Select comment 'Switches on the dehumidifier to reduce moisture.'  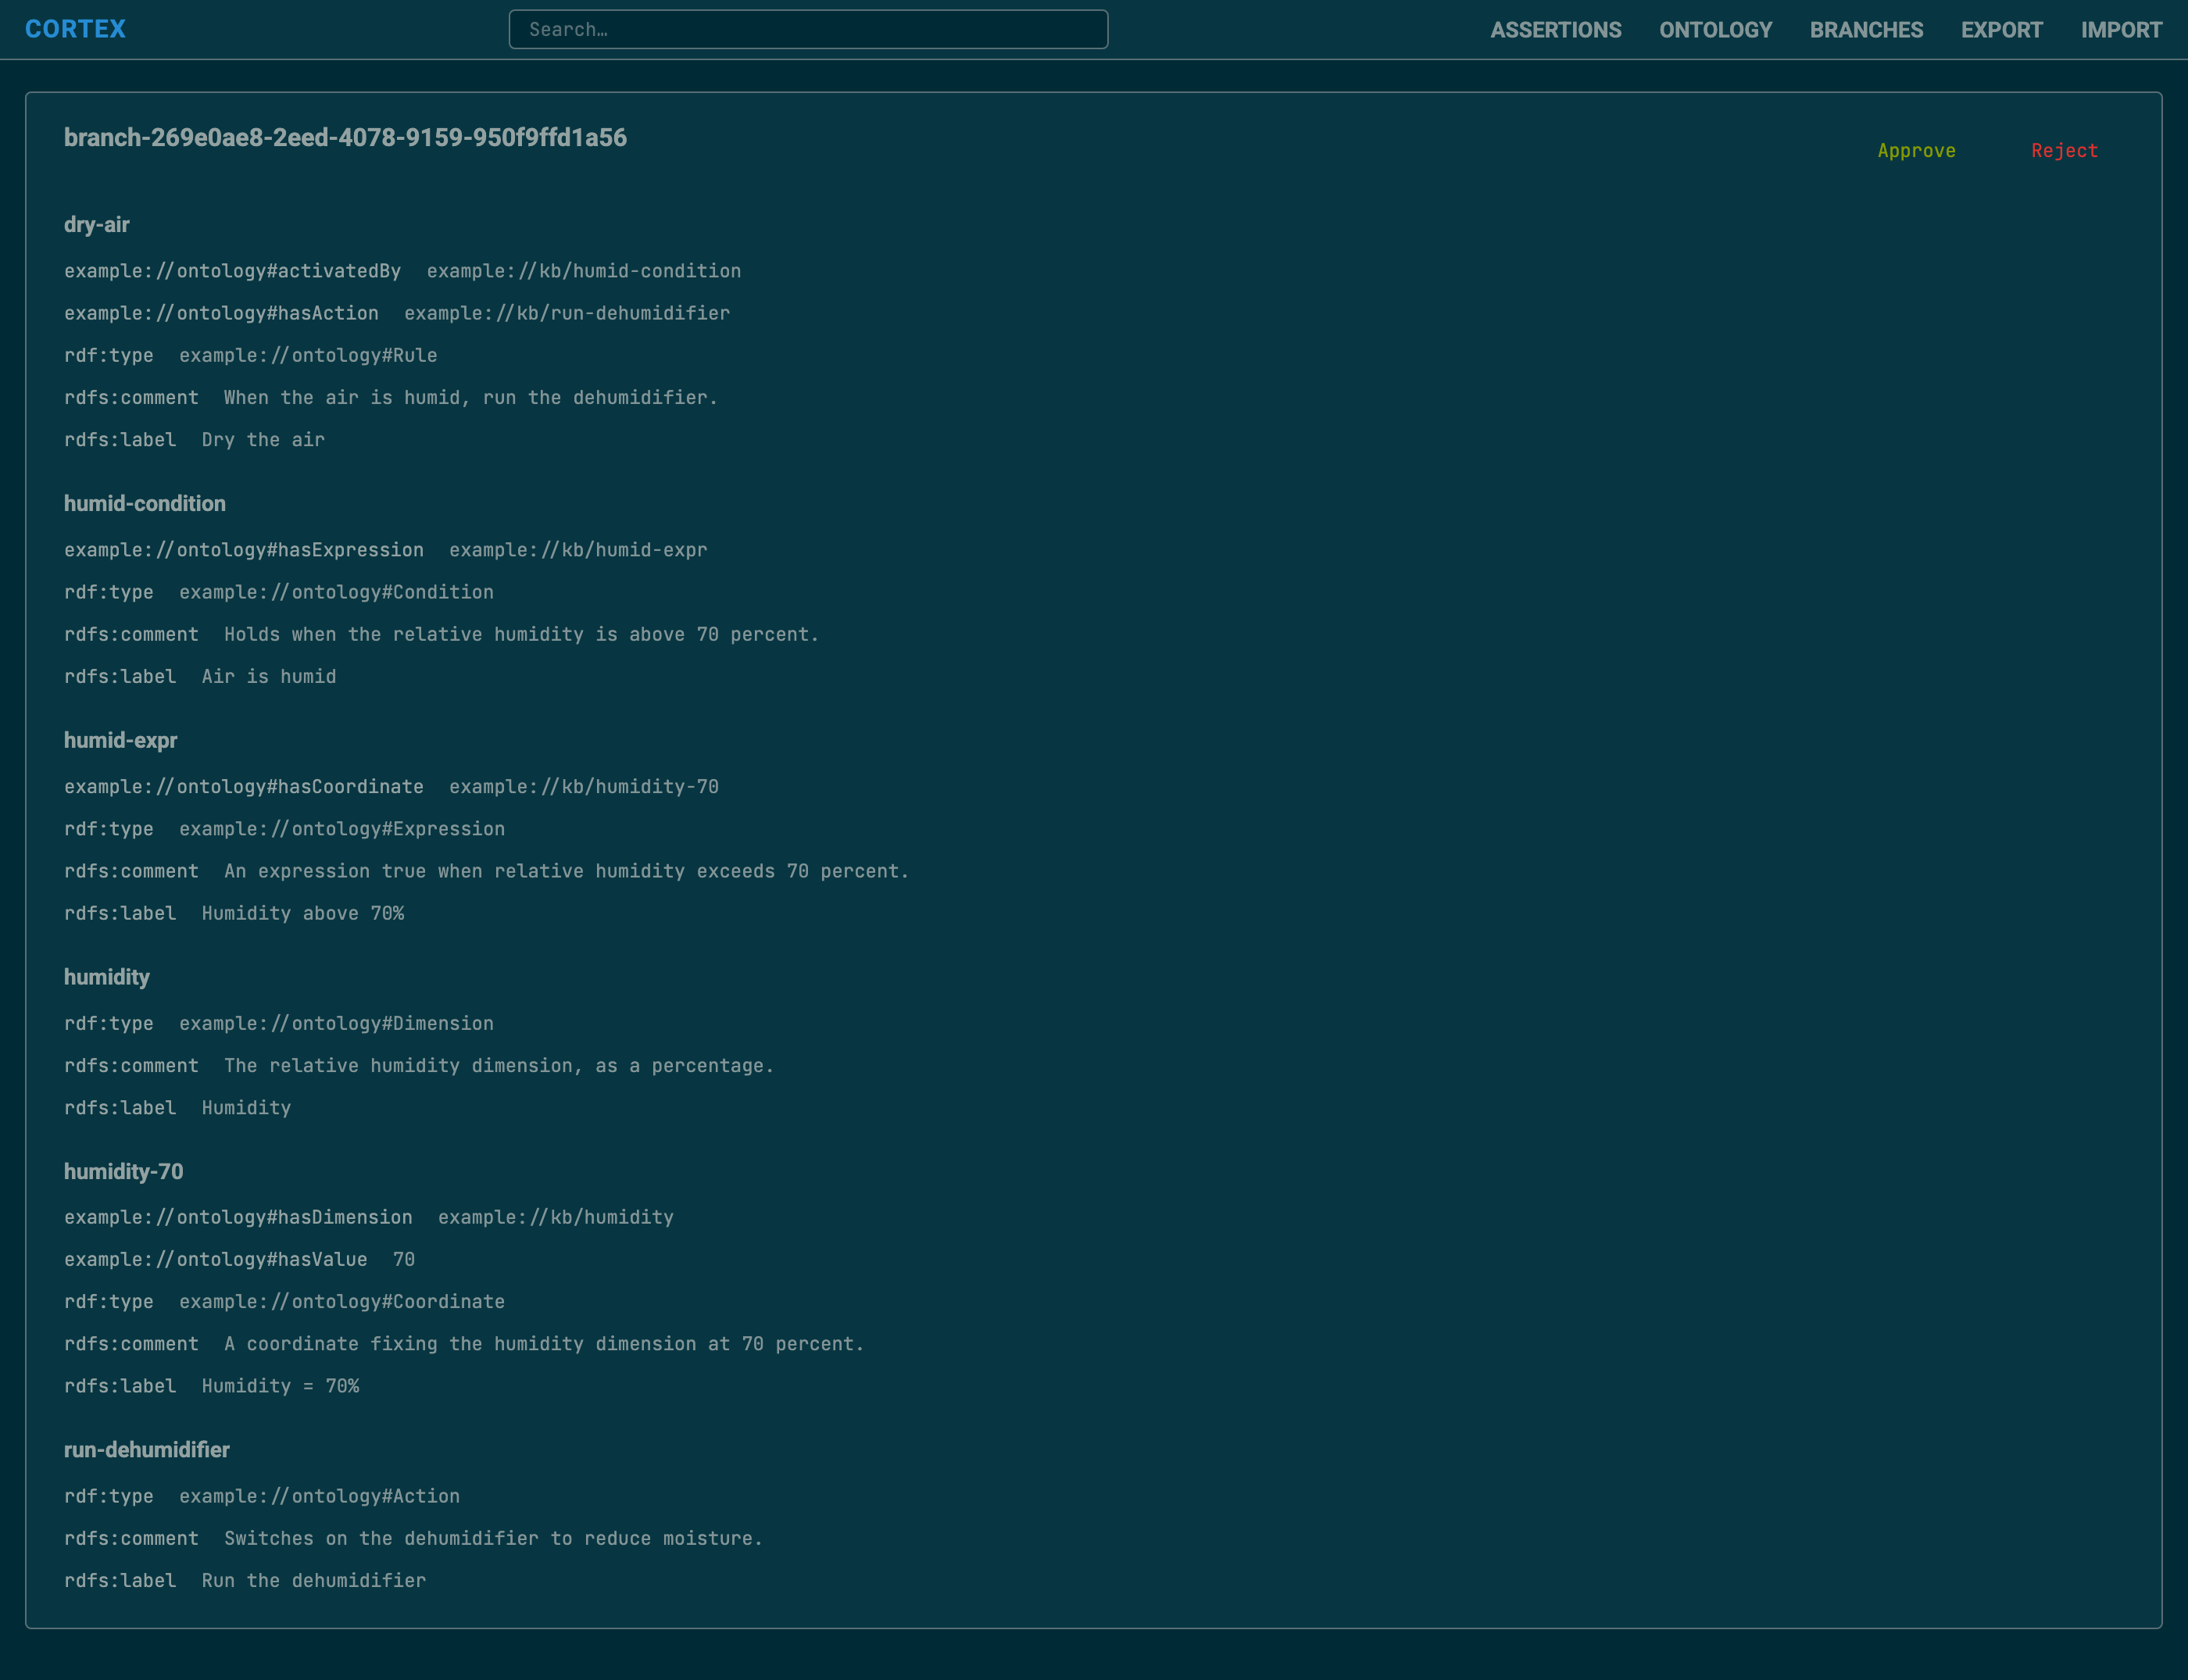(493, 1539)
